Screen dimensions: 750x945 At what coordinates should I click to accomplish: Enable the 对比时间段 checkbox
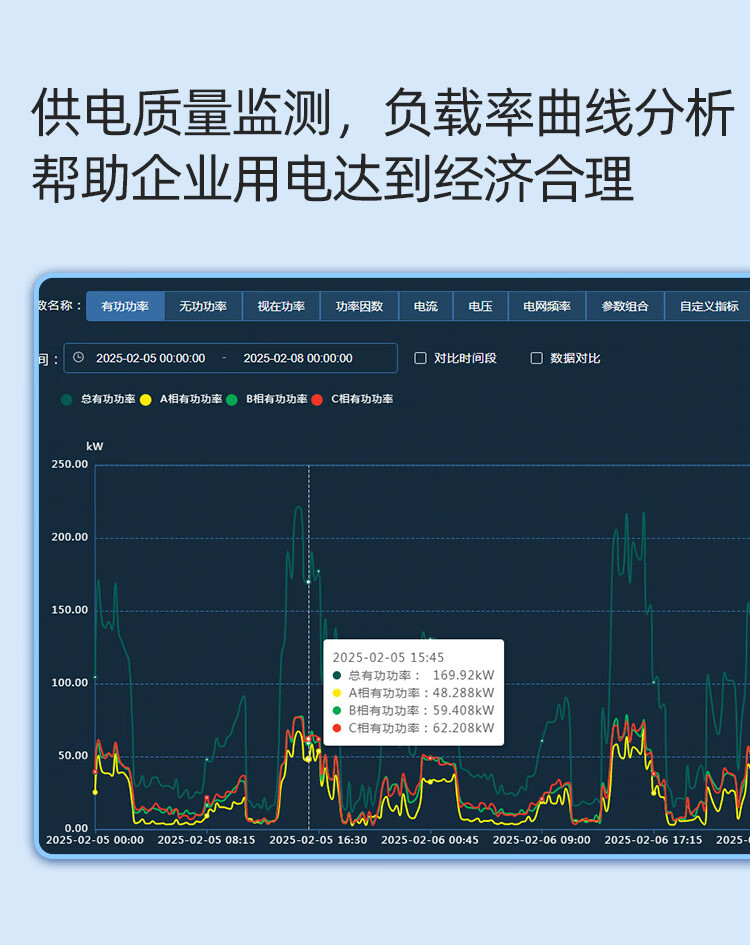[x=421, y=358]
